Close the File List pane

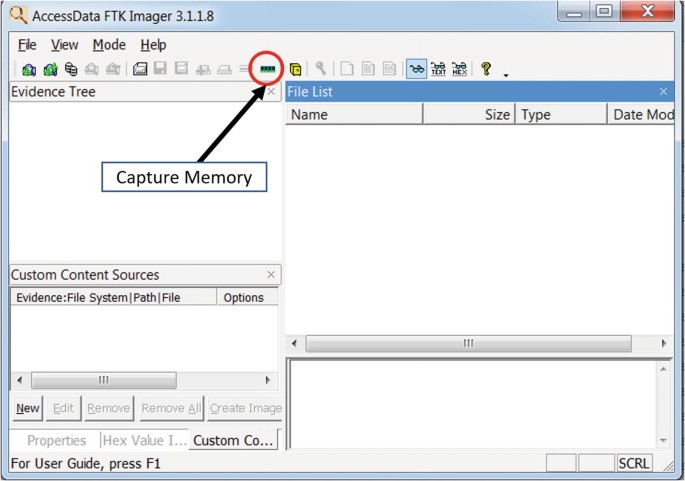pyautogui.click(x=664, y=92)
